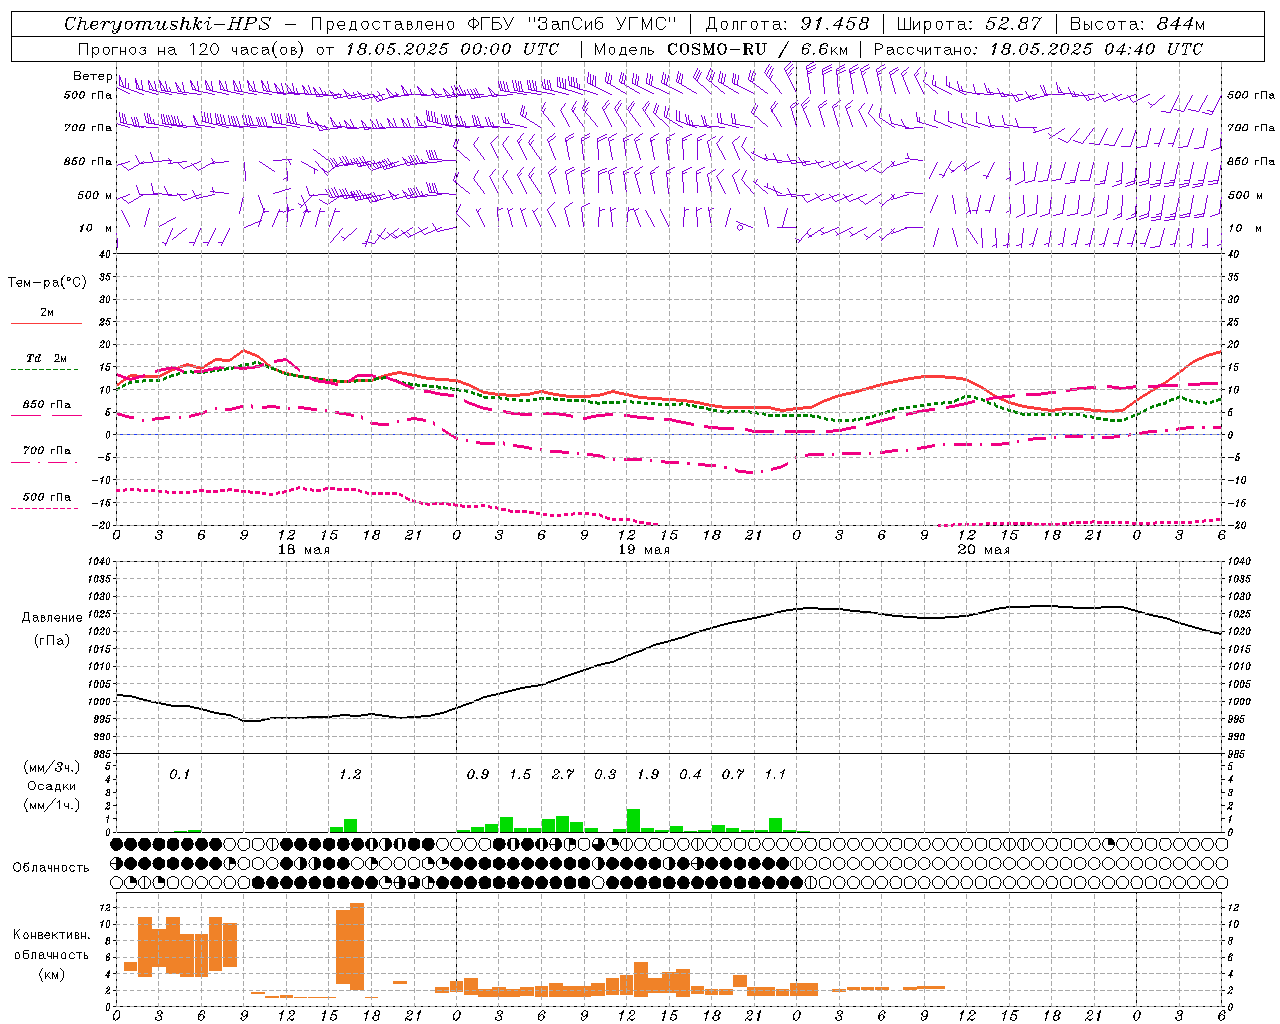
Task: Click the 'Конвективн.' convective cloud label
Action: [x=51, y=935]
